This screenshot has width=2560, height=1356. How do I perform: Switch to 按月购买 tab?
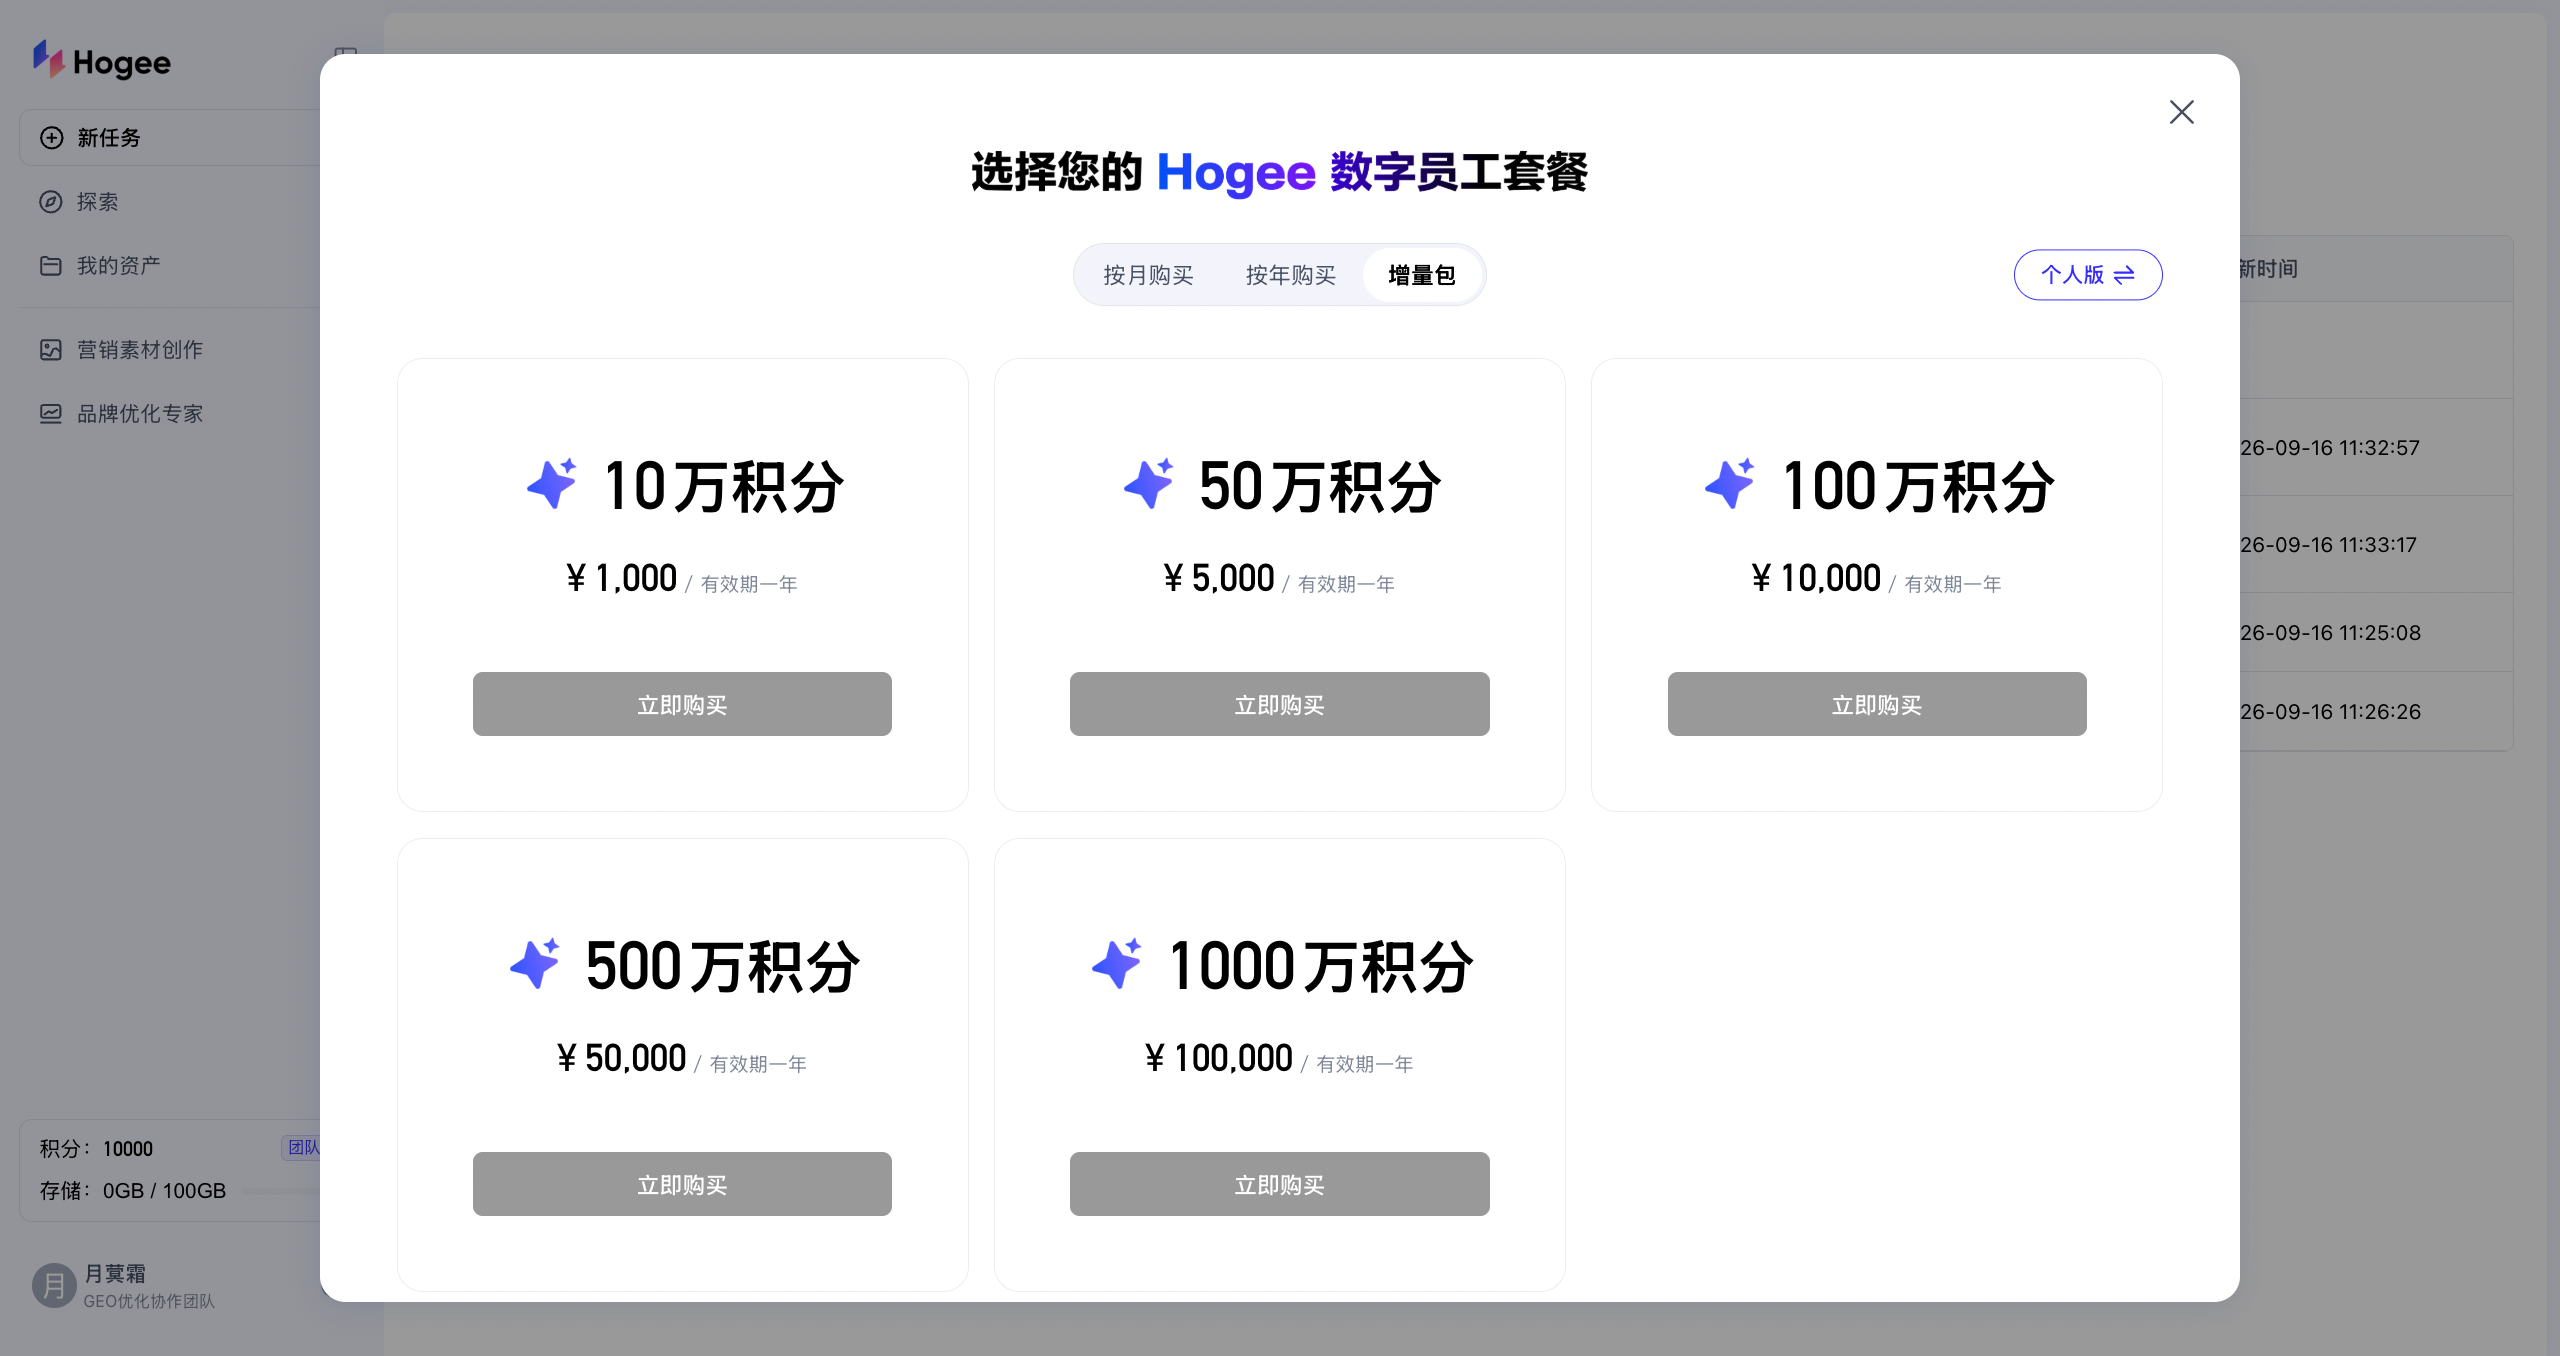[1148, 275]
